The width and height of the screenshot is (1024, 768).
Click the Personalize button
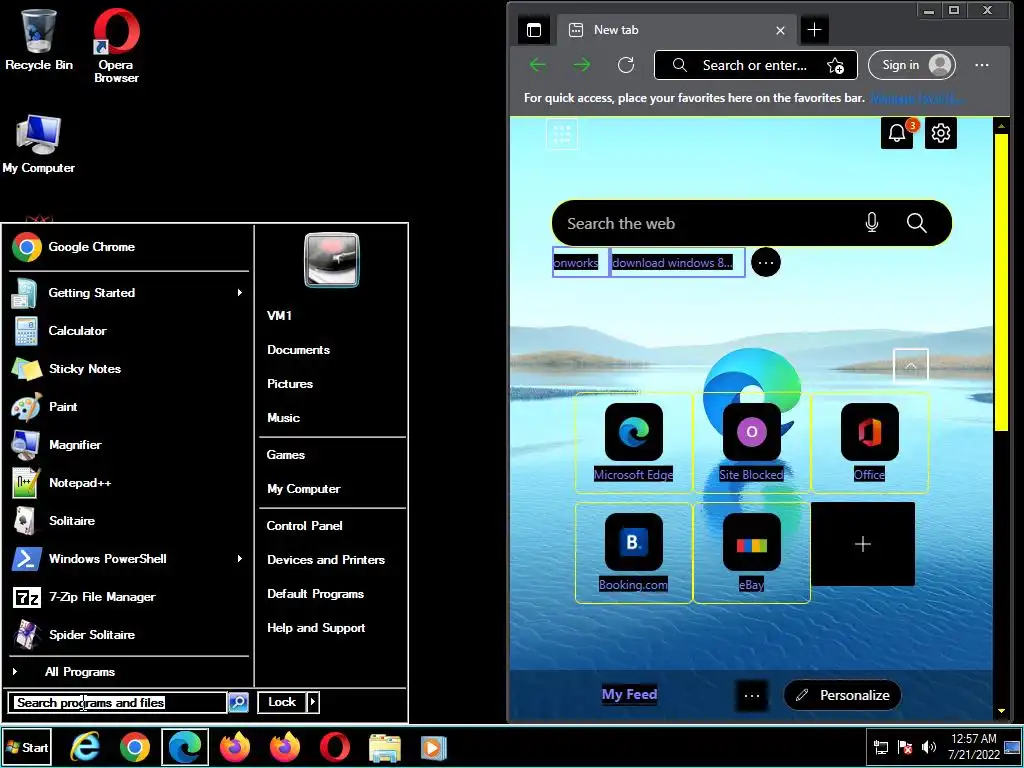pos(842,696)
